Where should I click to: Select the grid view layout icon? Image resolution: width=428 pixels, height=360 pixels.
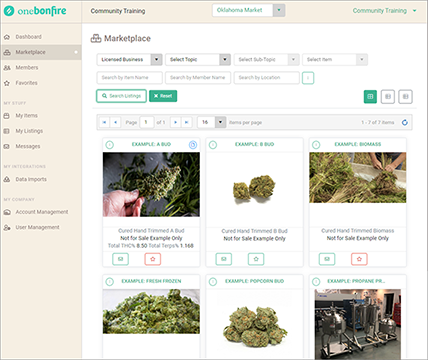(370, 97)
